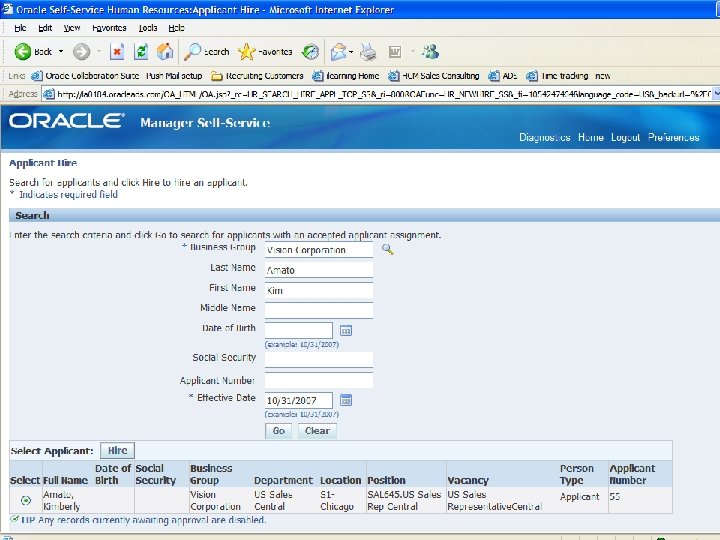Open the Back button history dropdown arrow
The height and width of the screenshot is (540, 720).
click(x=61, y=51)
